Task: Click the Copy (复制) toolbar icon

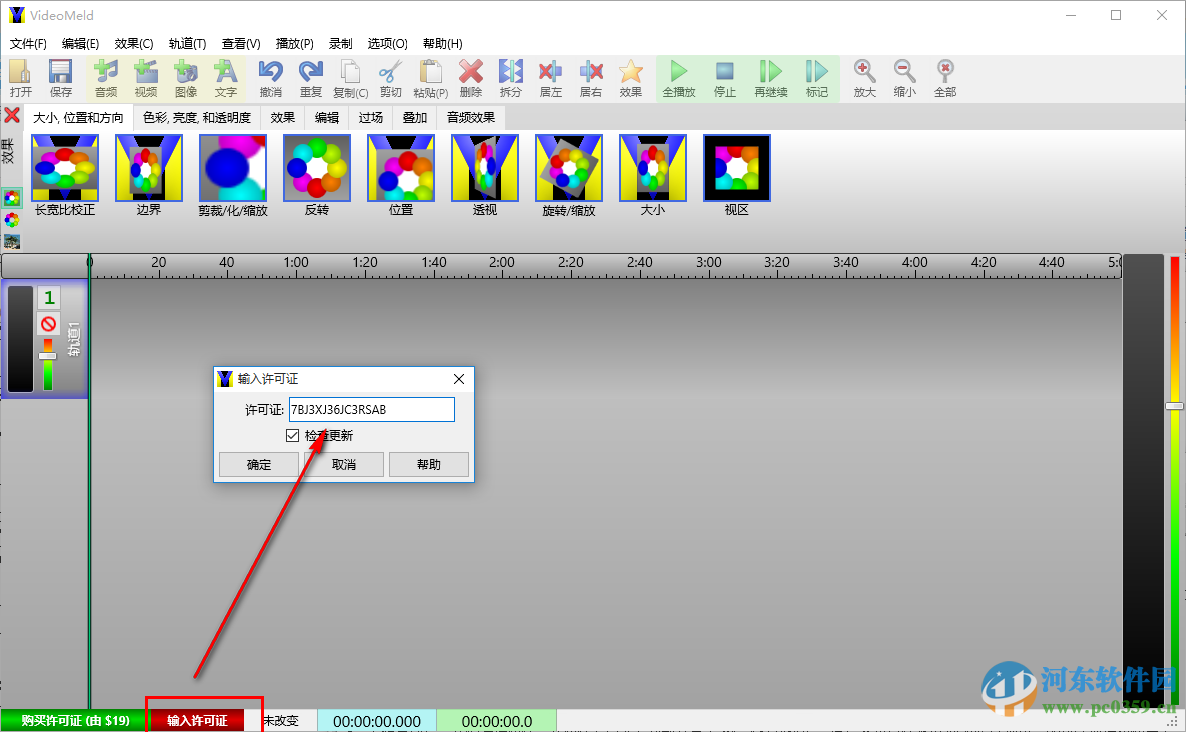Action: (x=350, y=78)
